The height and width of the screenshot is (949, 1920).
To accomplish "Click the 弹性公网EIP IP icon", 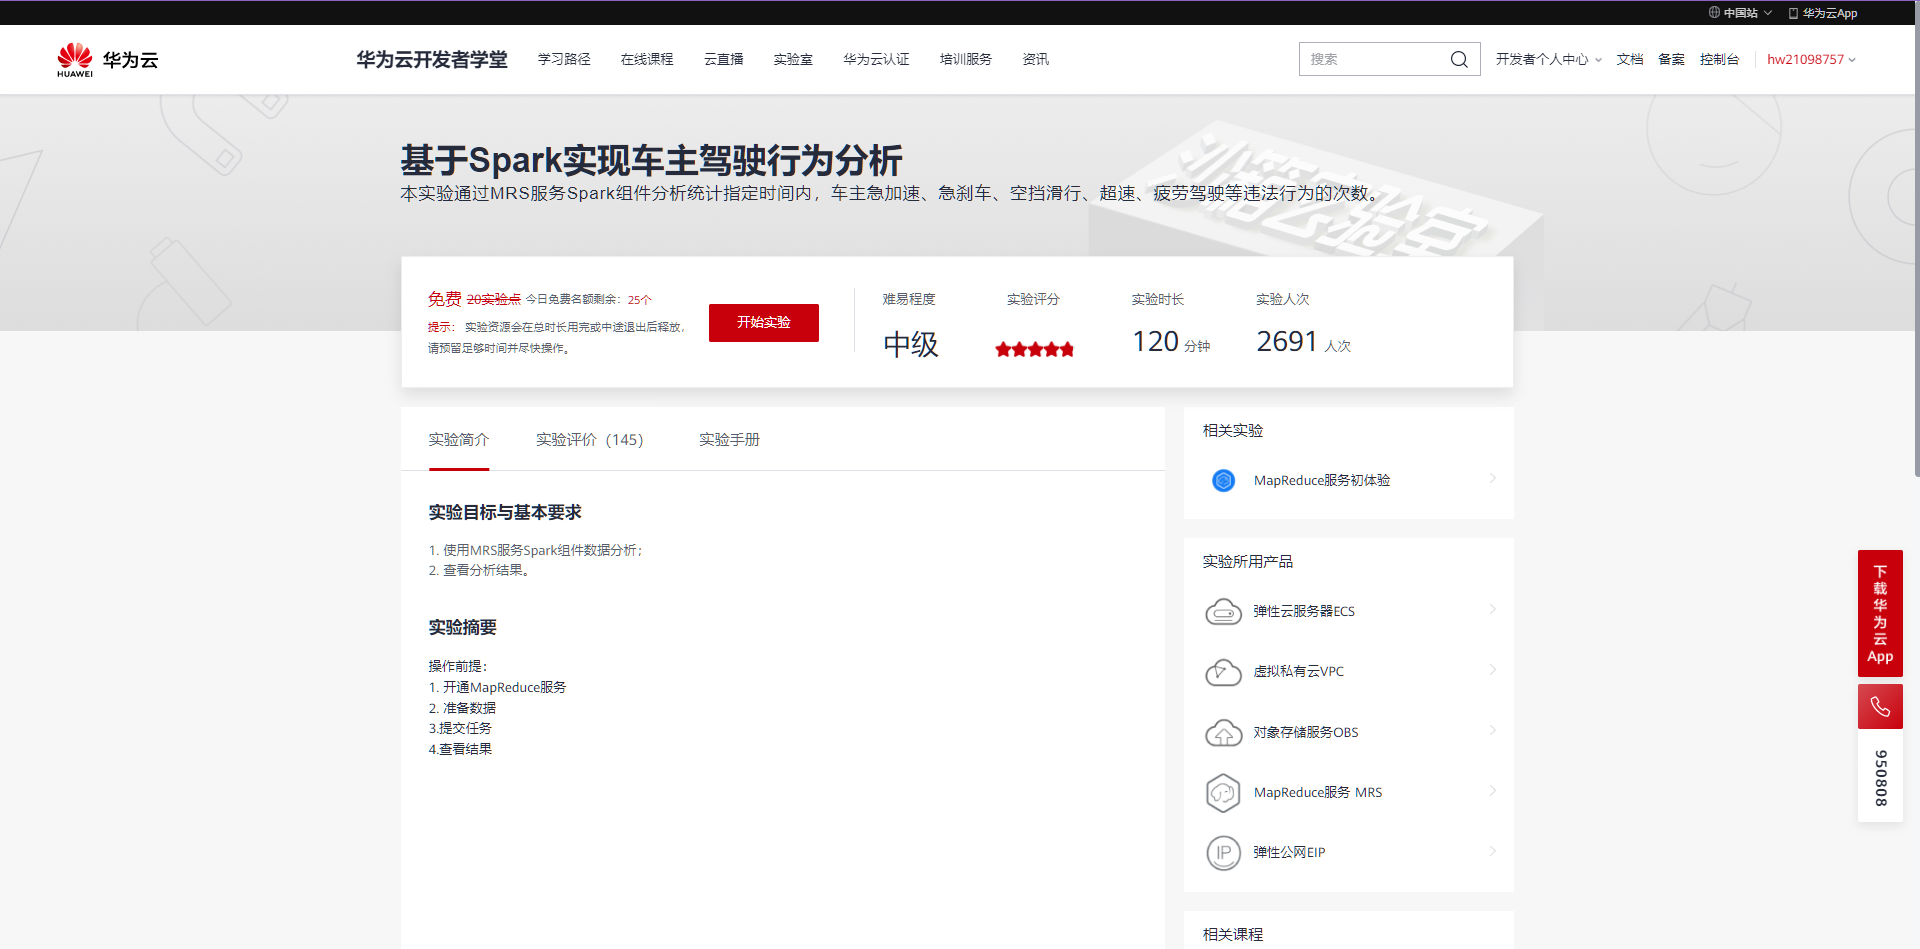I will click(x=1223, y=853).
